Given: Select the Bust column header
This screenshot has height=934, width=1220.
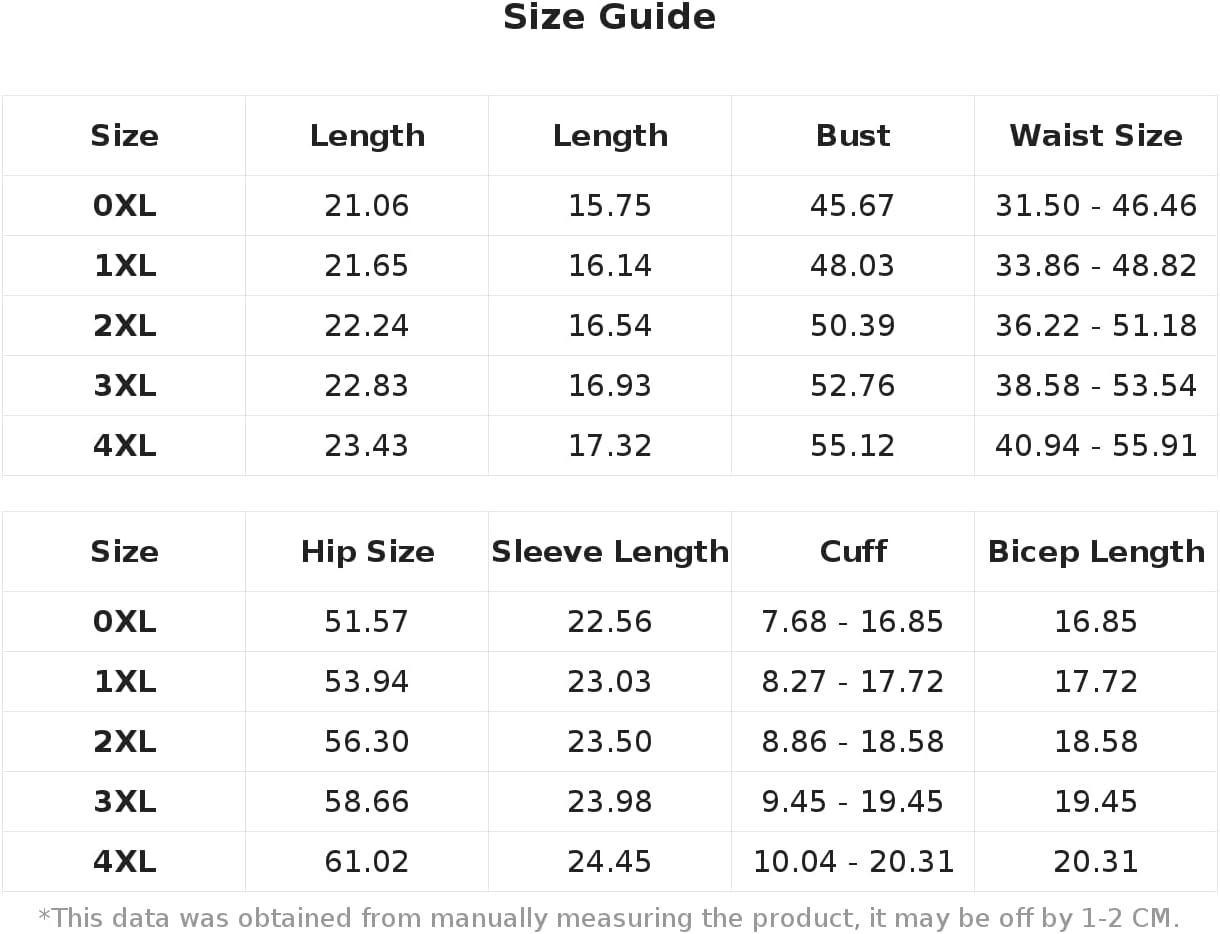Looking at the screenshot, I should click(x=853, y=136).
